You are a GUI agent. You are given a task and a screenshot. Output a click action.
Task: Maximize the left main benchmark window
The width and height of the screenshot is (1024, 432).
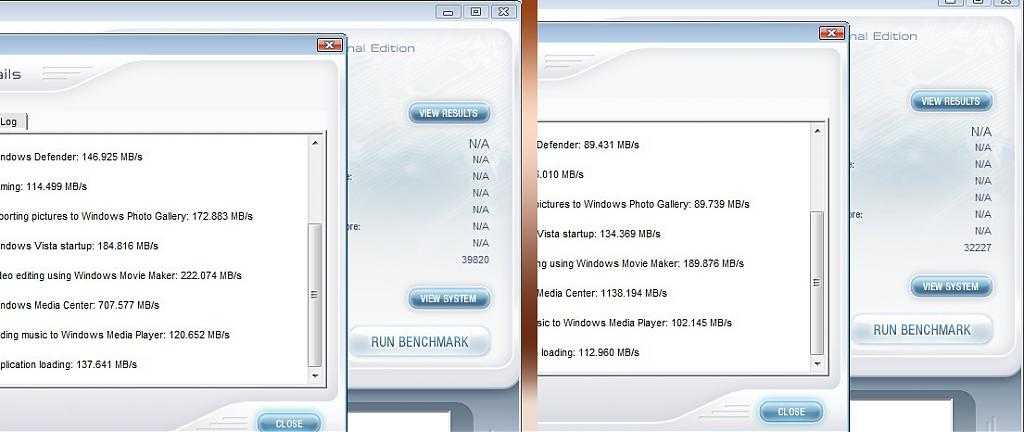(476, 12)
